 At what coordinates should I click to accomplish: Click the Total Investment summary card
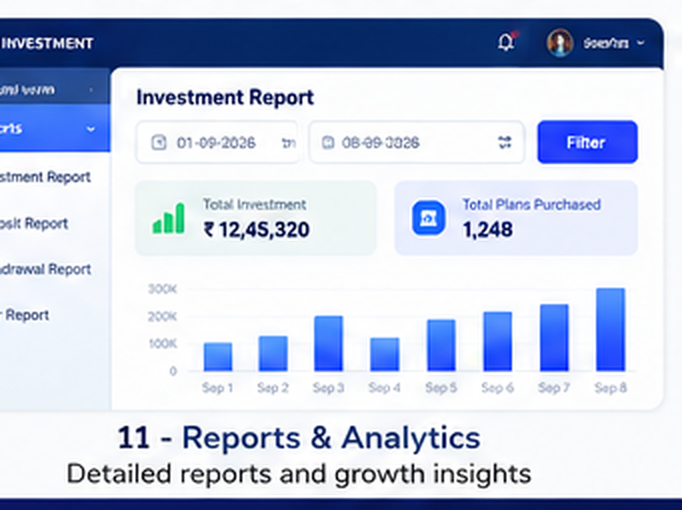click(255, 218)
